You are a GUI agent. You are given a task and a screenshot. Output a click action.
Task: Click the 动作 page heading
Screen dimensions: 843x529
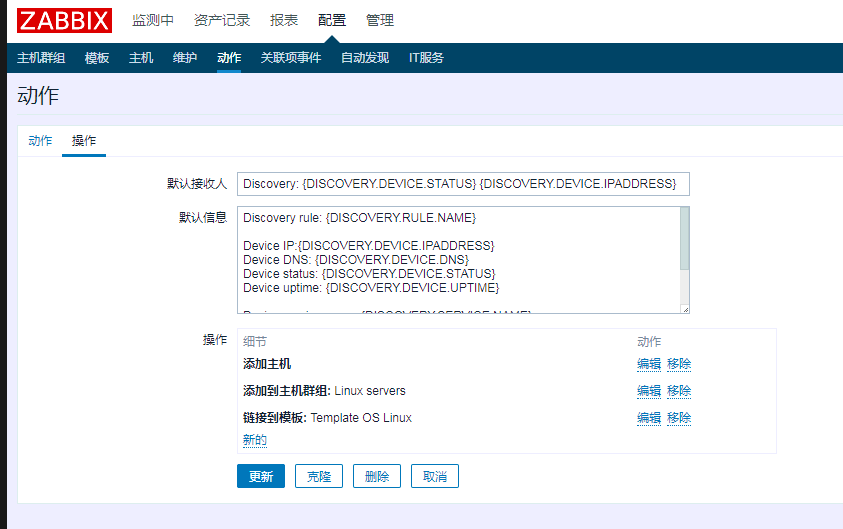click(38, 96)
